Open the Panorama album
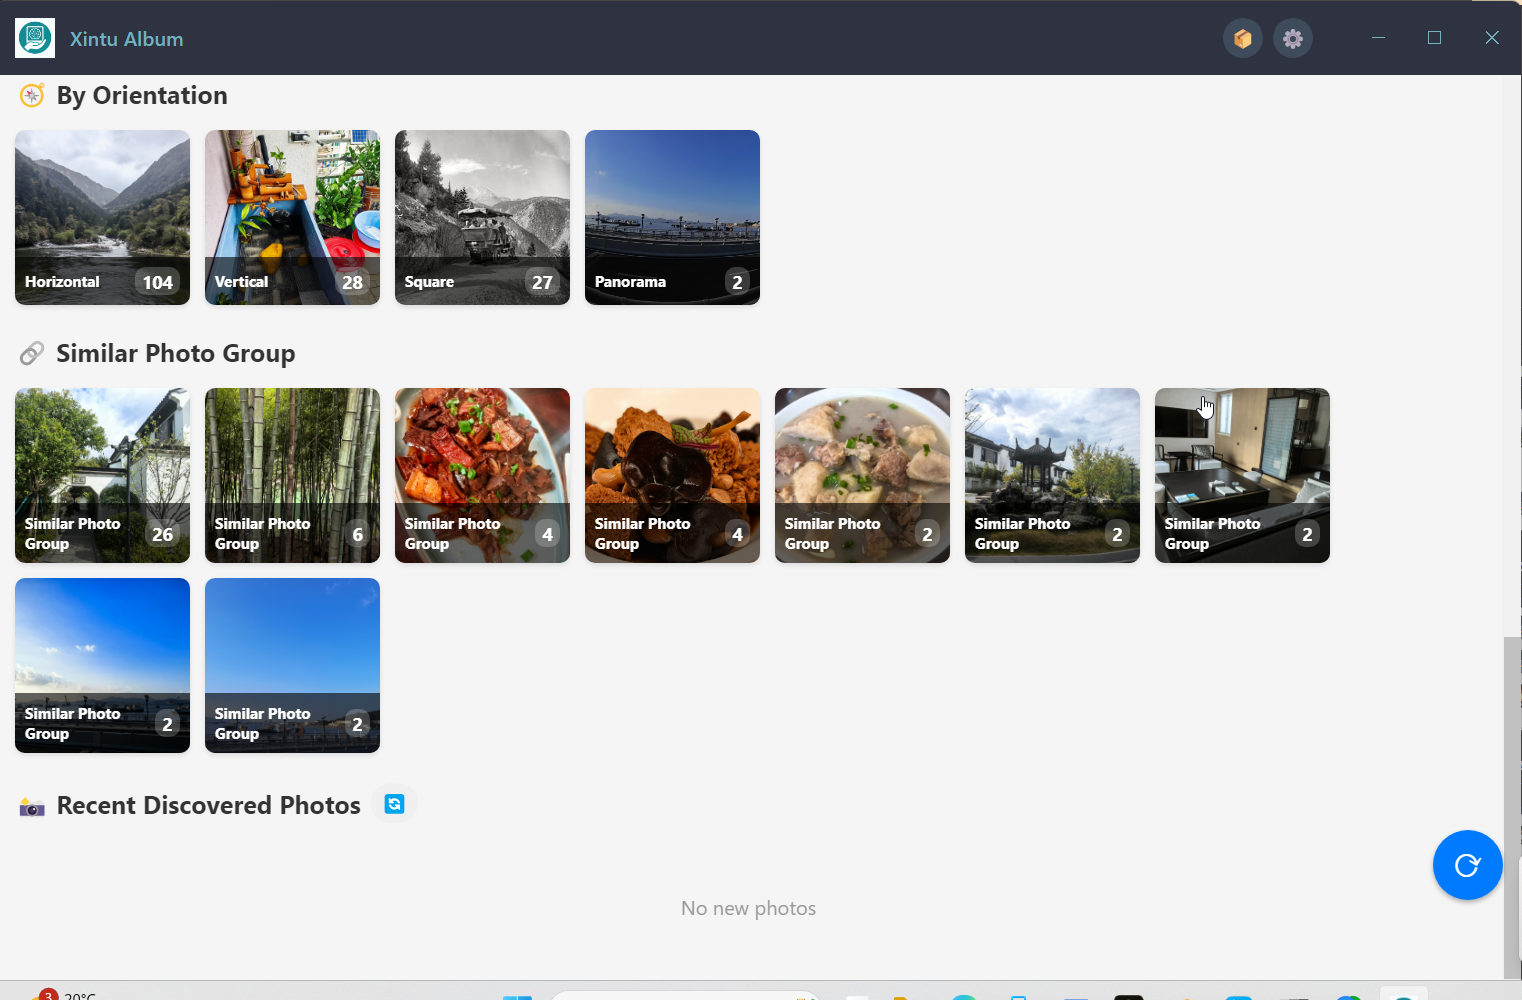Screen dimensions: 1522x1000 [672, 217]
